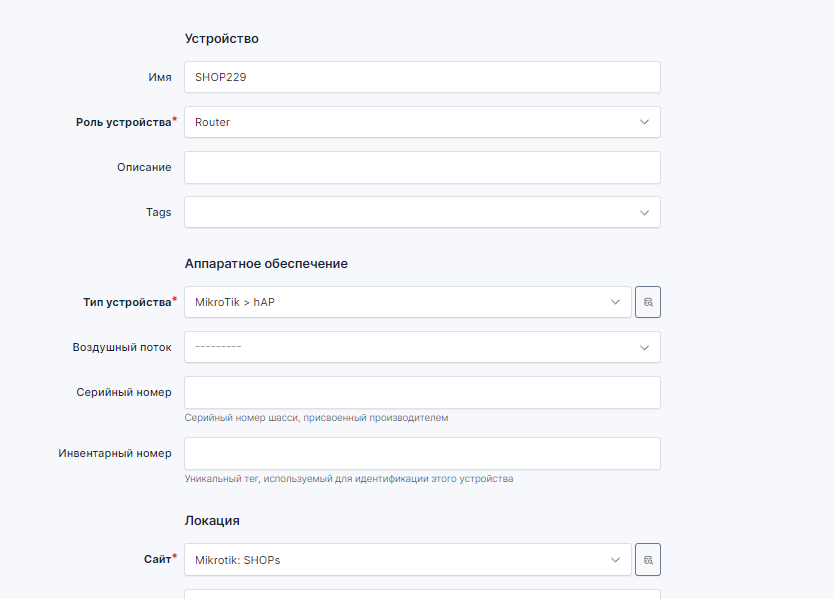The image size is (834, 599).
Task: Click the Описание label
Action: point(144,167)
